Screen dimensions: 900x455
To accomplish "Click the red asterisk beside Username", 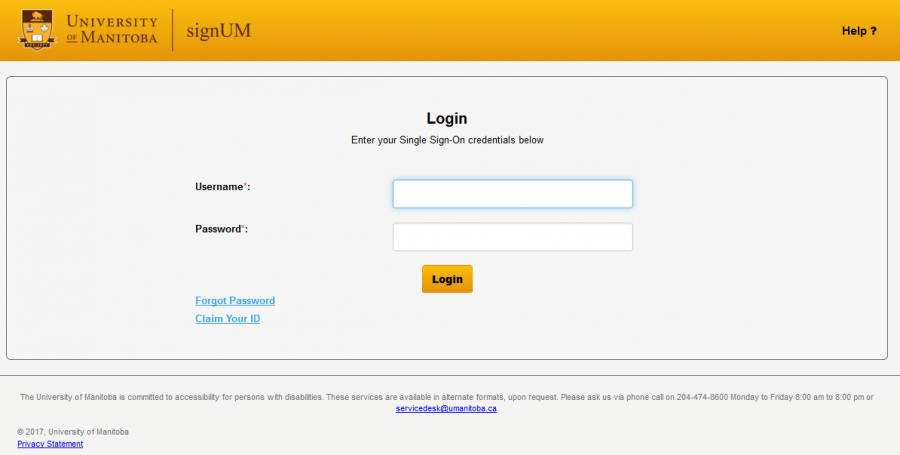I will click(245, 186).
